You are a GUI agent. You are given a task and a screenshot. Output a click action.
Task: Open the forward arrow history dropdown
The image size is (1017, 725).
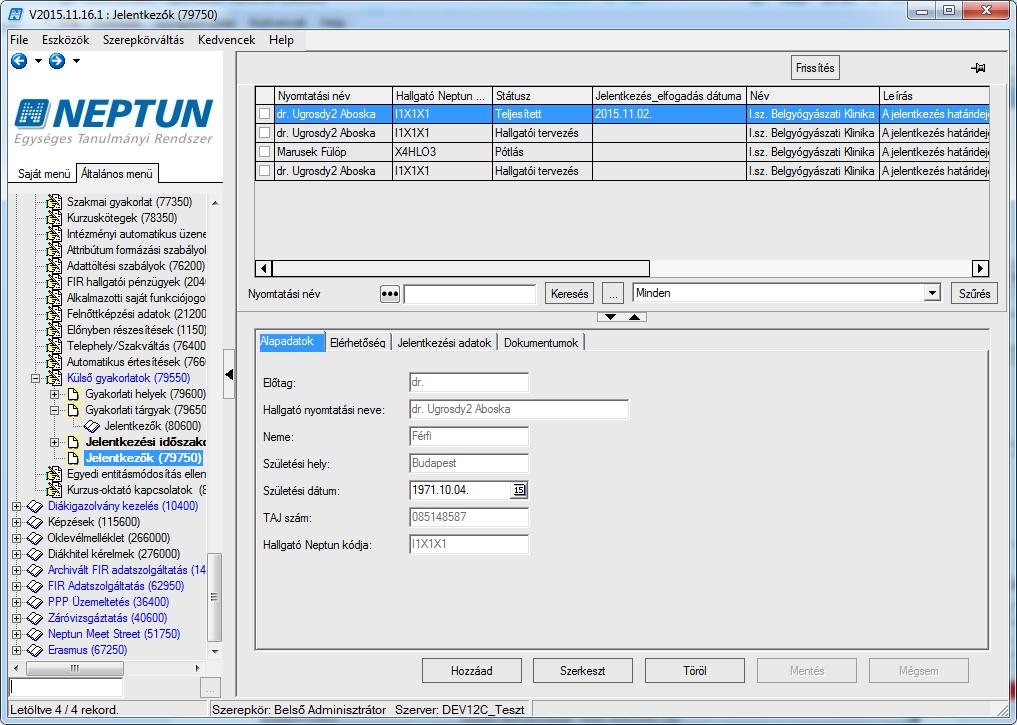click(77, 61)
